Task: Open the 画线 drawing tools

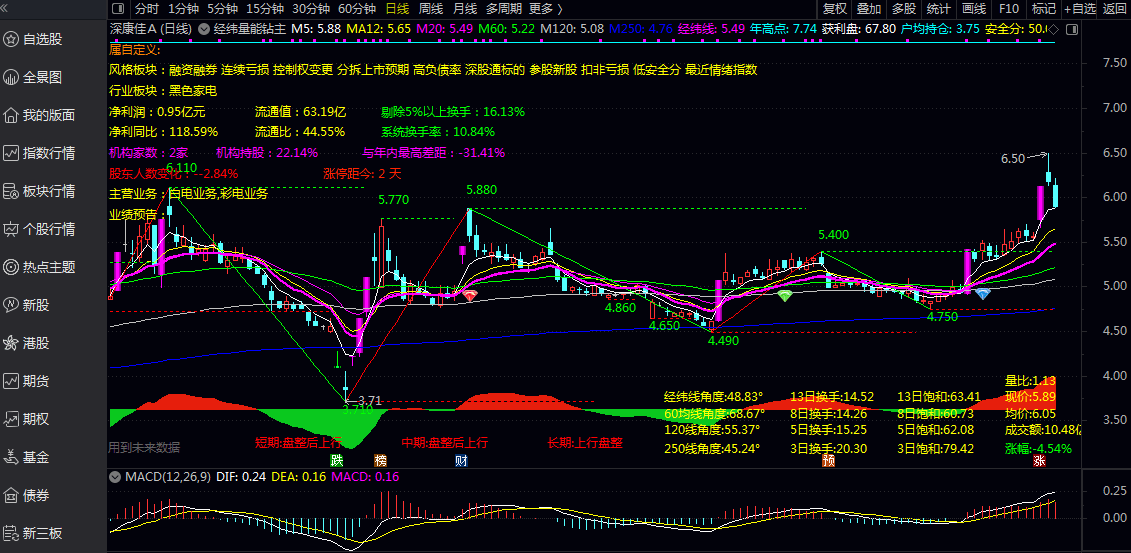Action: (974, 9)
